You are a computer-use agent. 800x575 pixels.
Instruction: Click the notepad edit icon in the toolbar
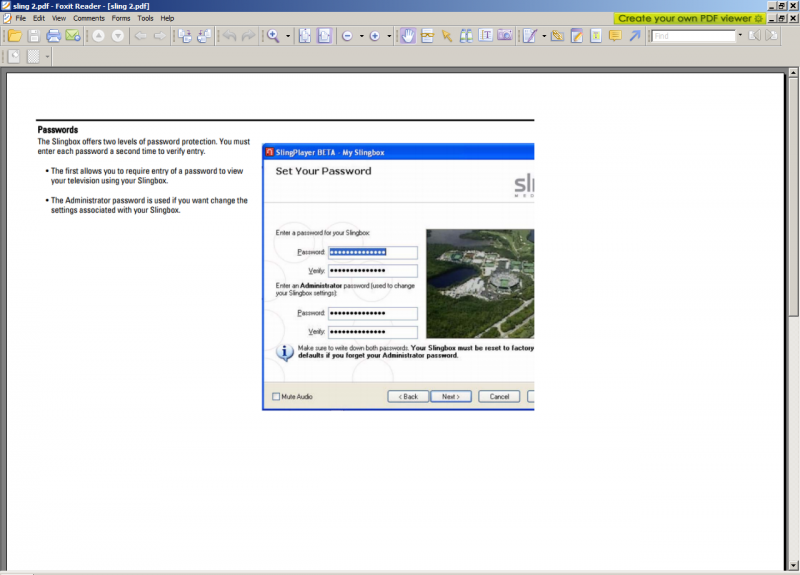coord(577,36)
